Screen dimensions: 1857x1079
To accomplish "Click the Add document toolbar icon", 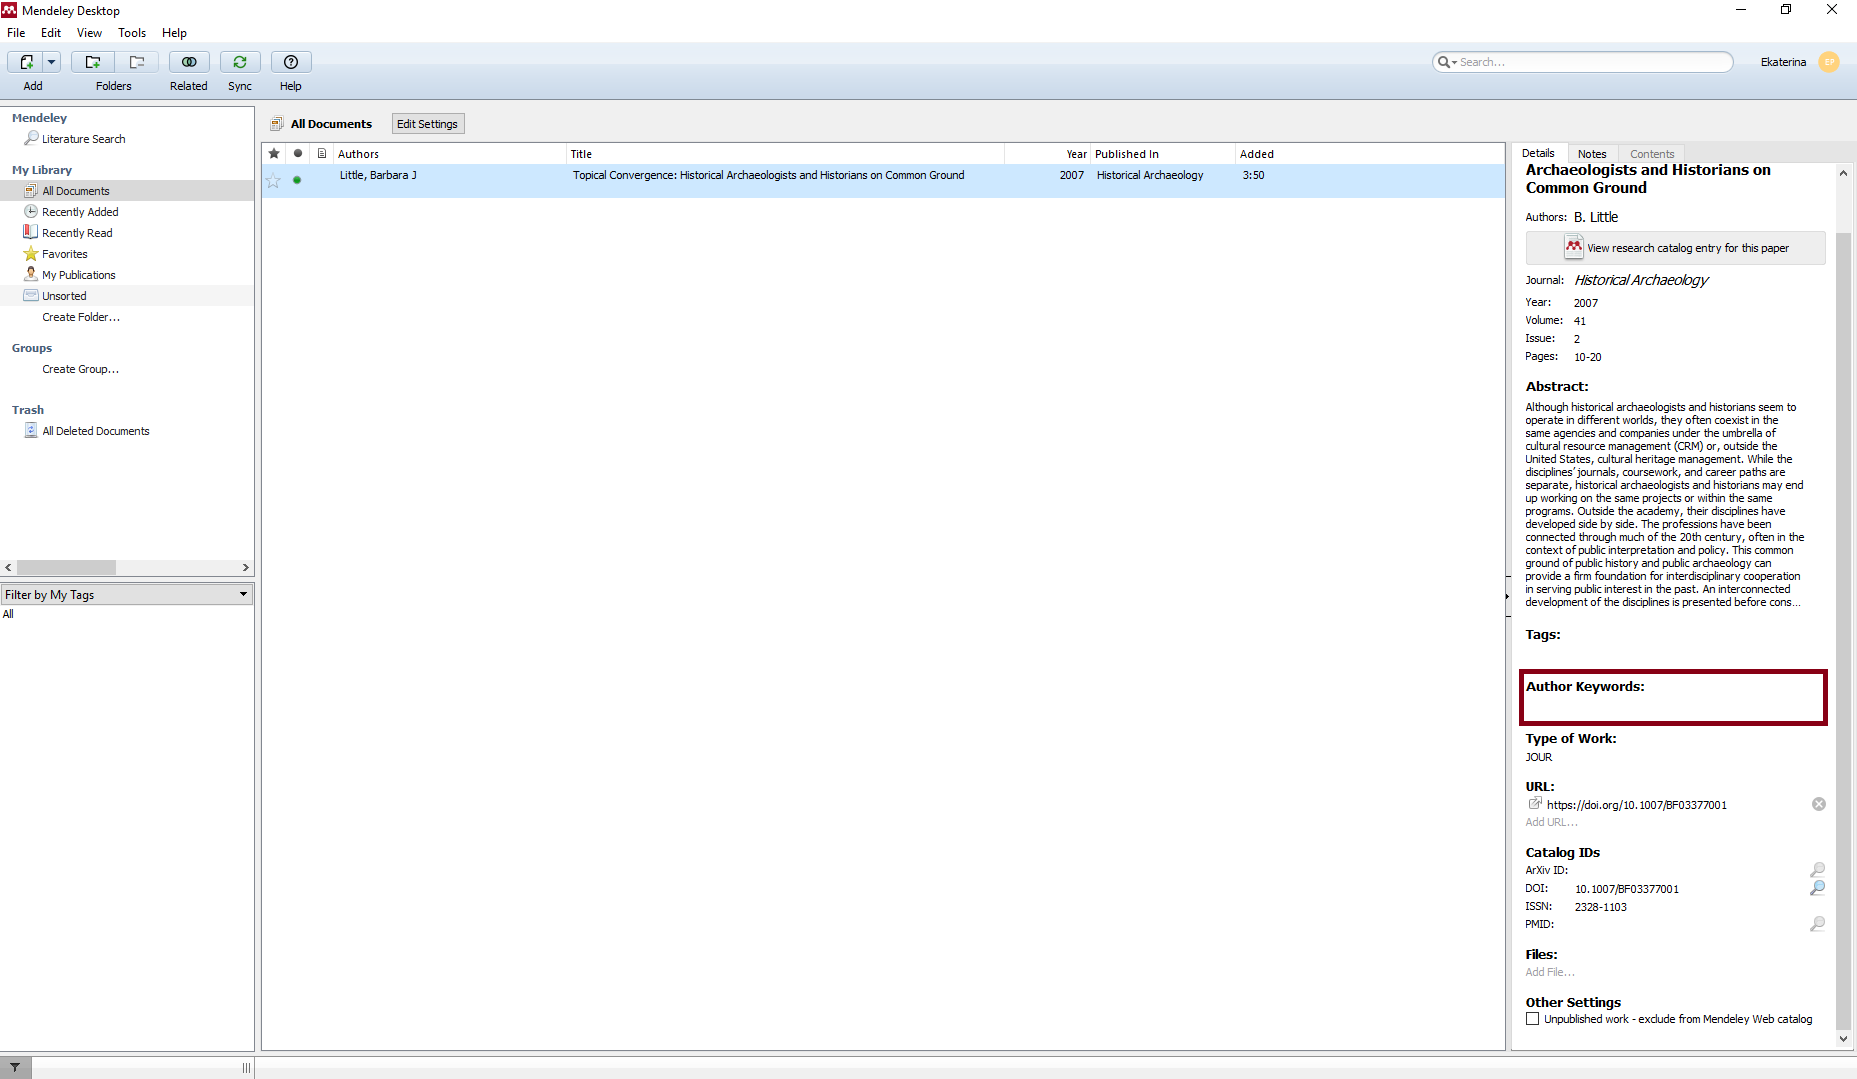I will click(x=26, y=62).
